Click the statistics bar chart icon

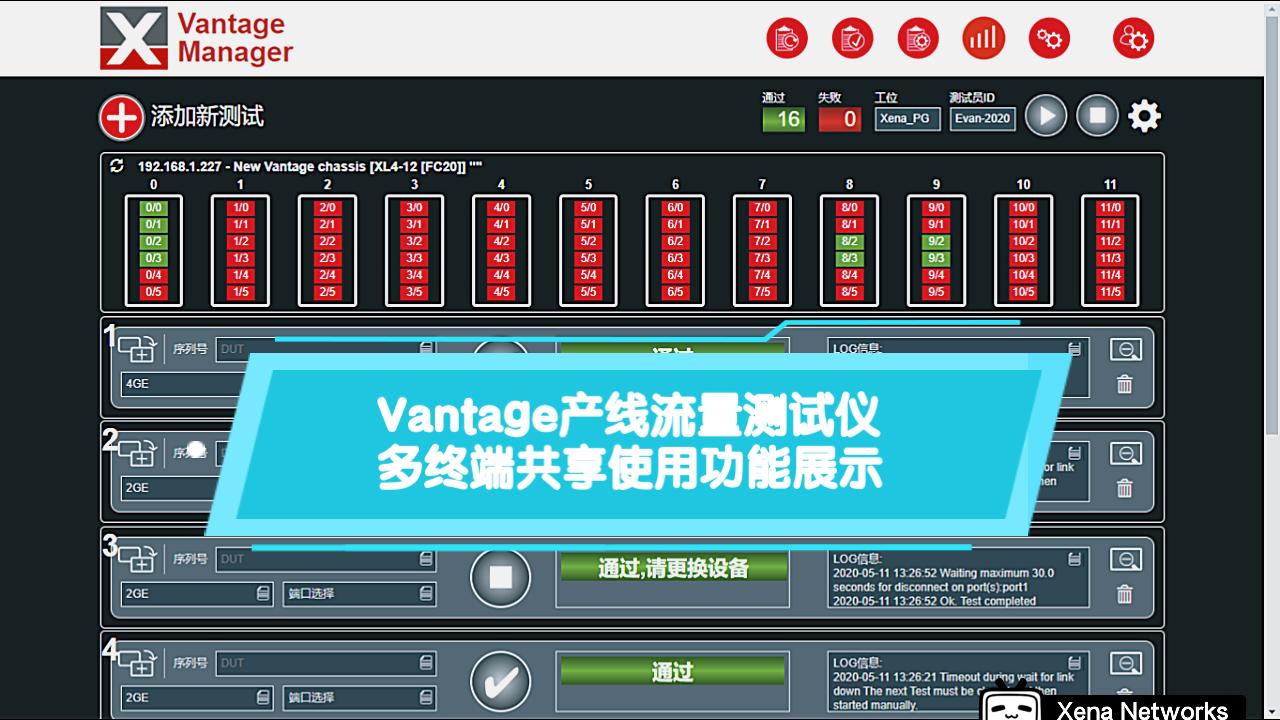pos(983,38)
